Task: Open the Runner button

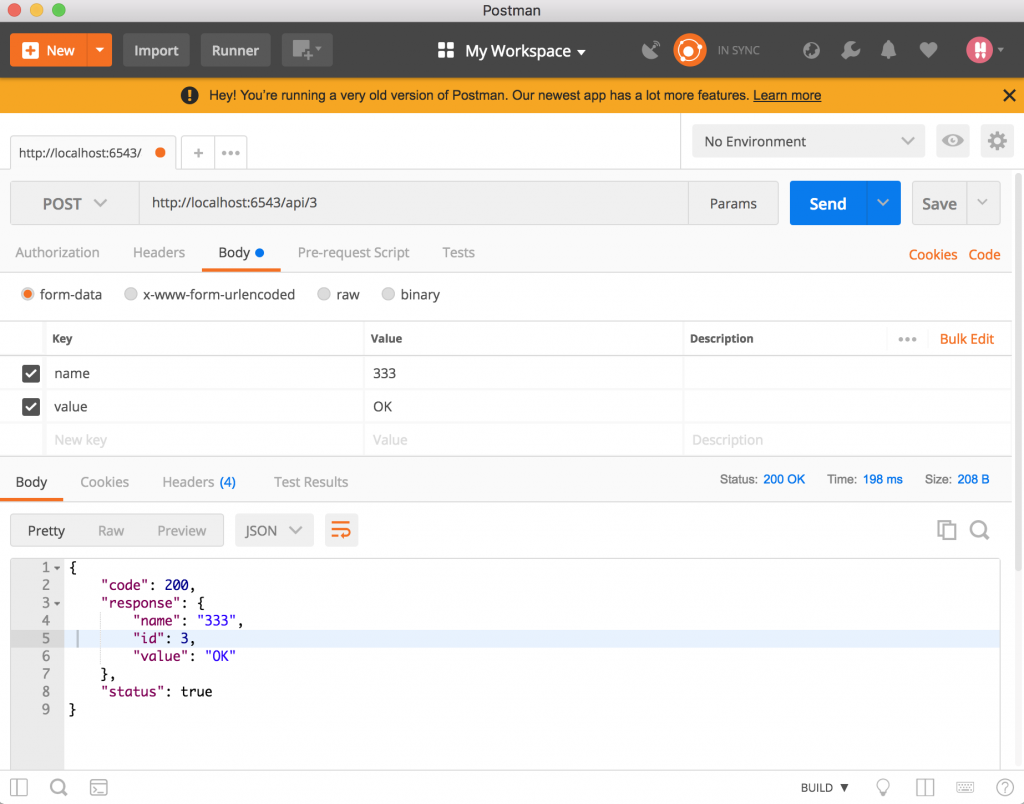Action: 235,50
